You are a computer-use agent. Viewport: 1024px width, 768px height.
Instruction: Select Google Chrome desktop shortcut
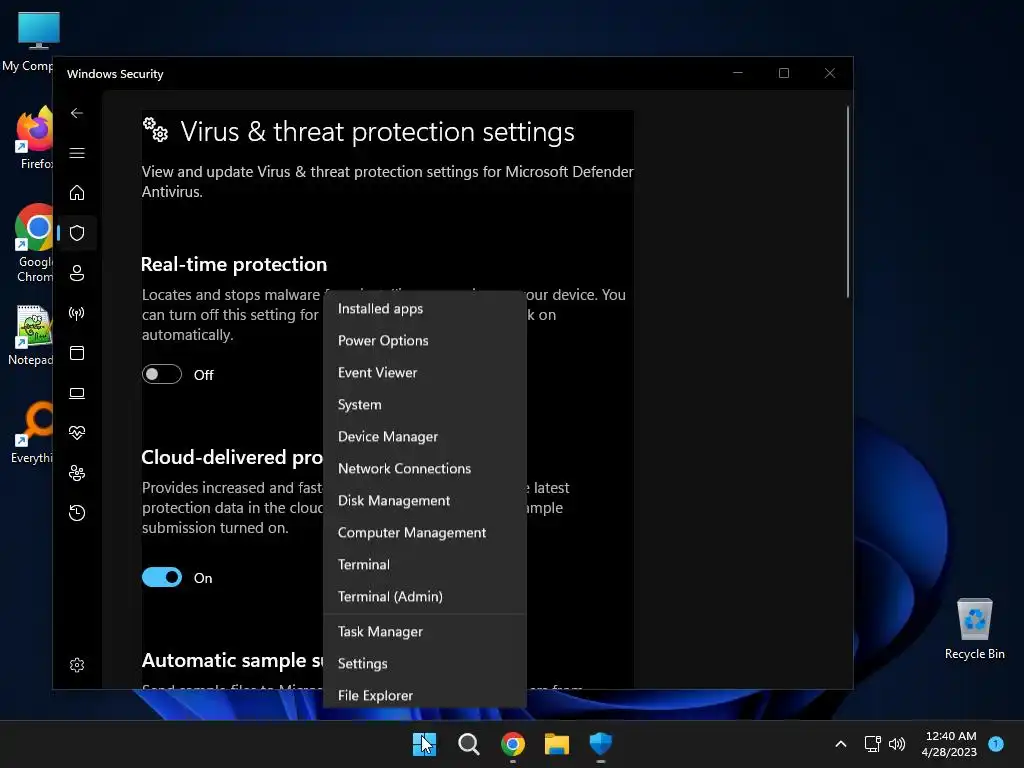pos(34,243)
